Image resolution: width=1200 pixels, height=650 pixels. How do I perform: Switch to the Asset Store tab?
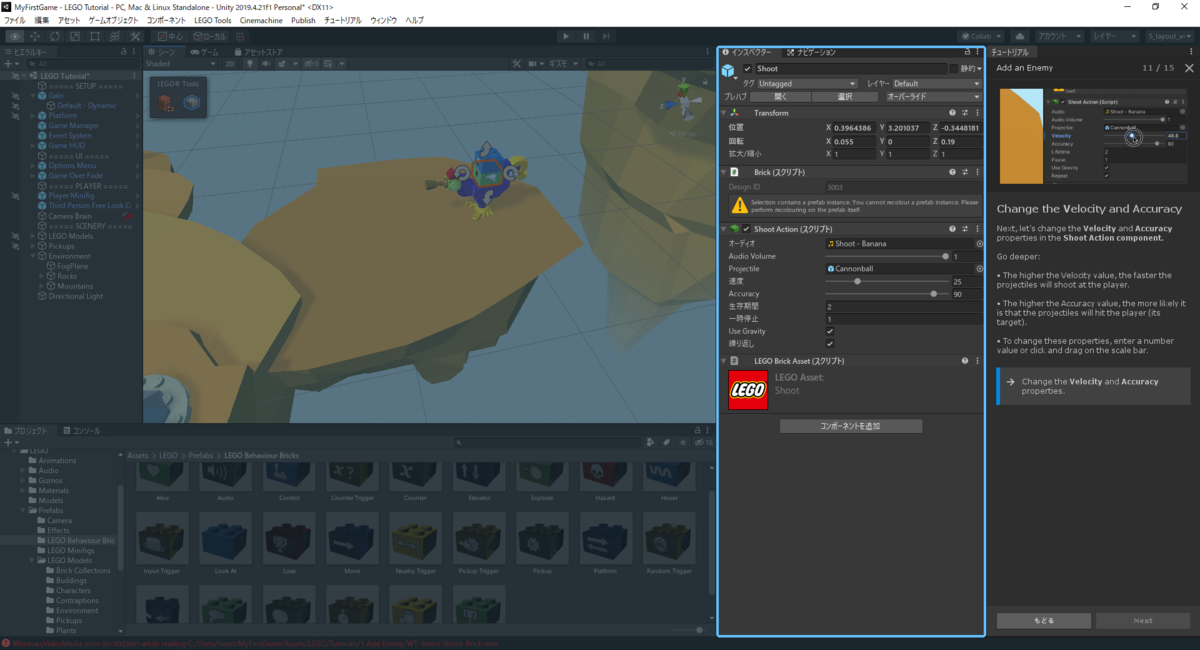coord(258,51)
